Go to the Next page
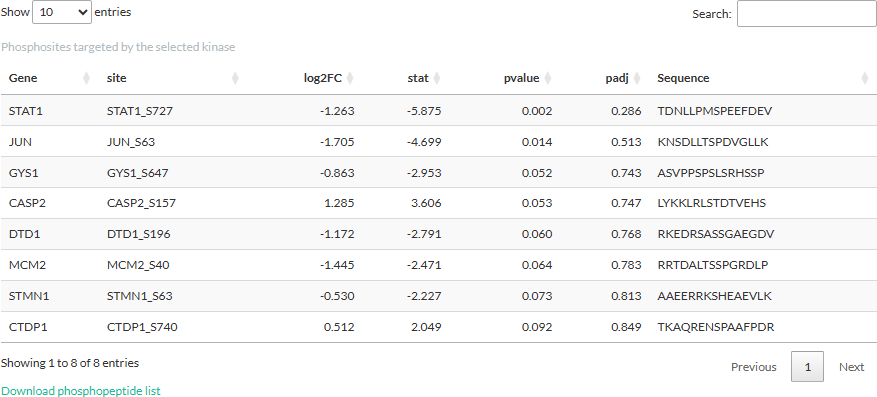 pos(851,367)
